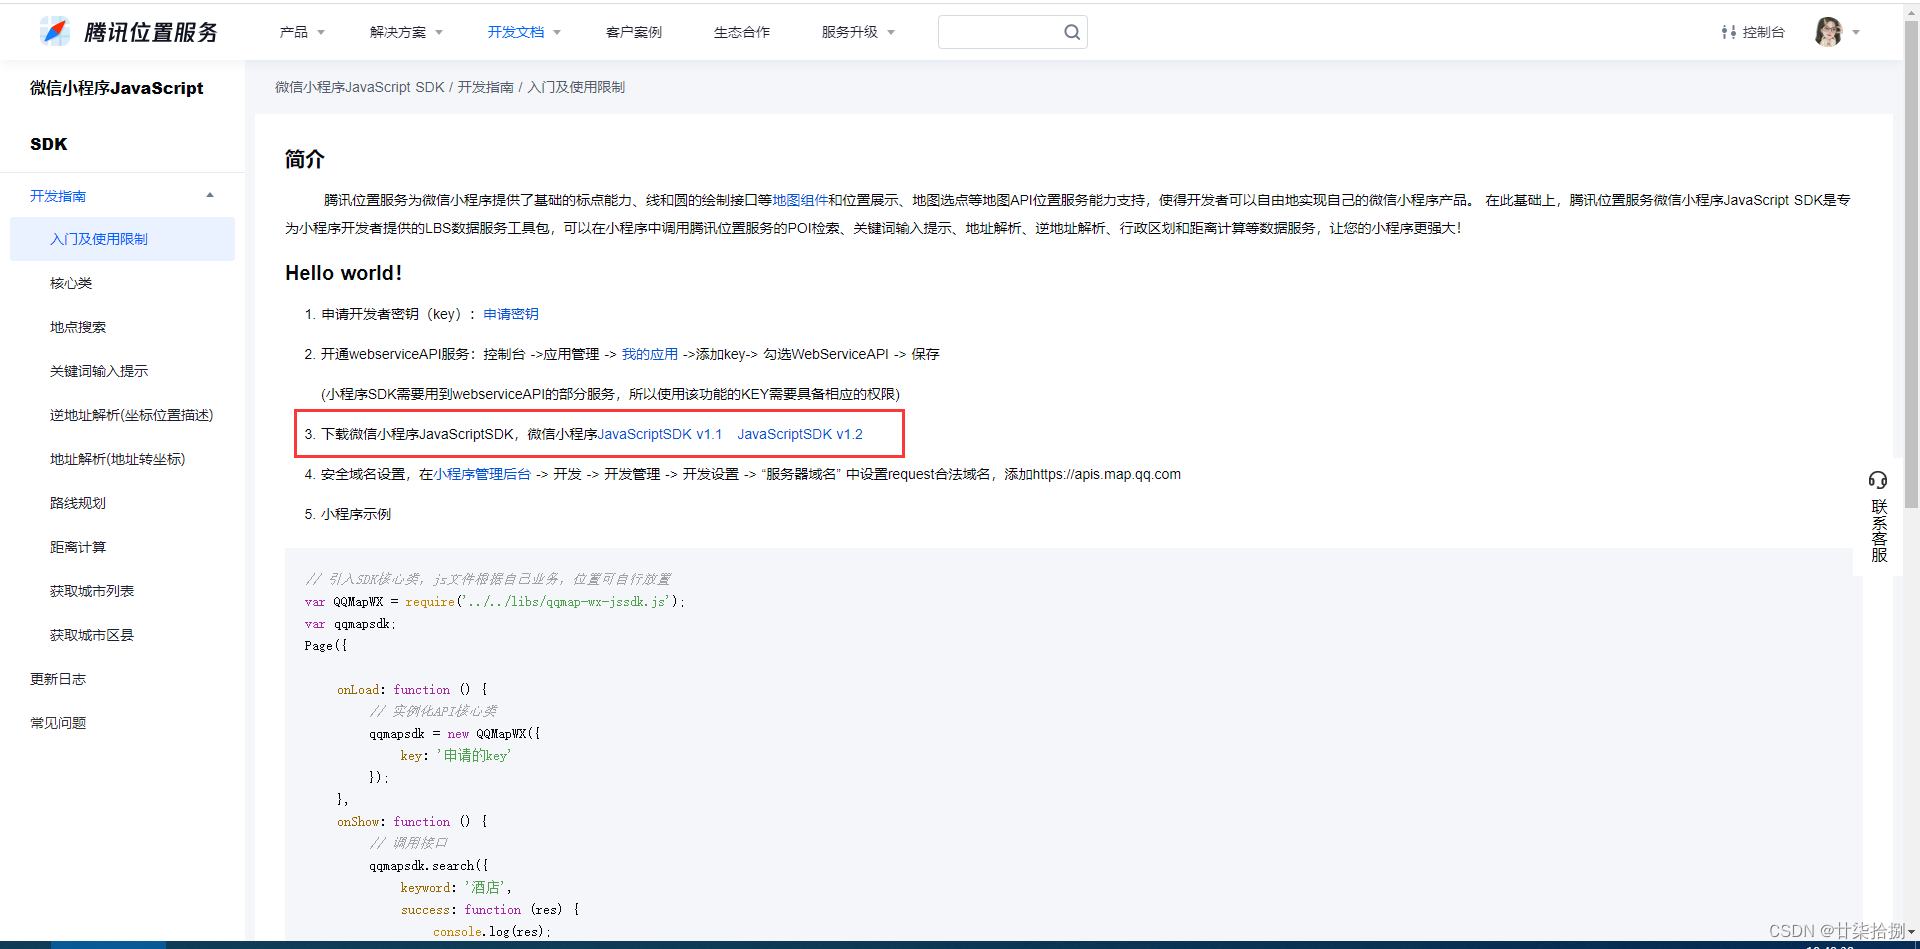Open 核心类 in the sidebar

[x=71, y=283]
